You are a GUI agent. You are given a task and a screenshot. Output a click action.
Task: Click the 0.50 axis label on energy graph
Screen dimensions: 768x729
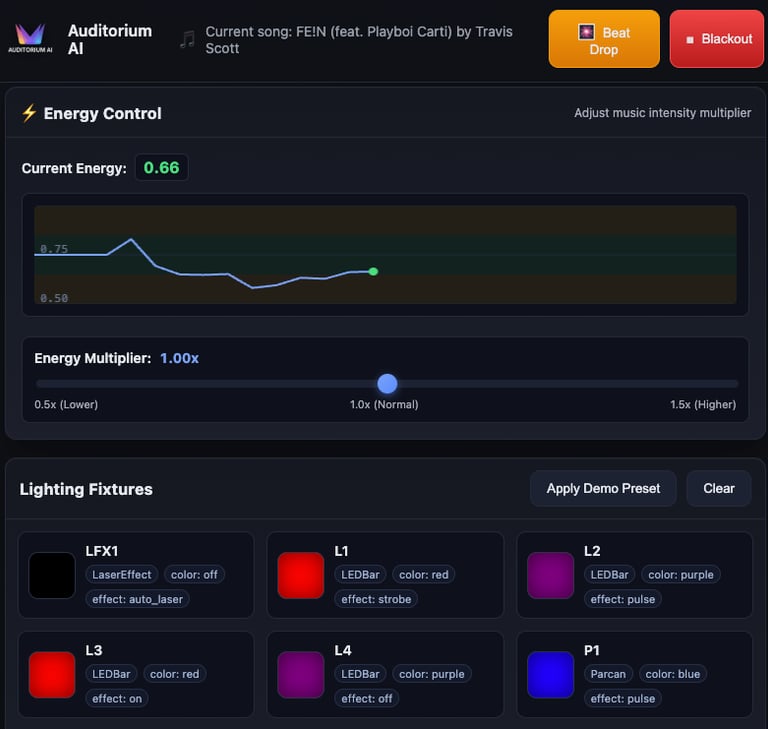[x=54, y=298]
